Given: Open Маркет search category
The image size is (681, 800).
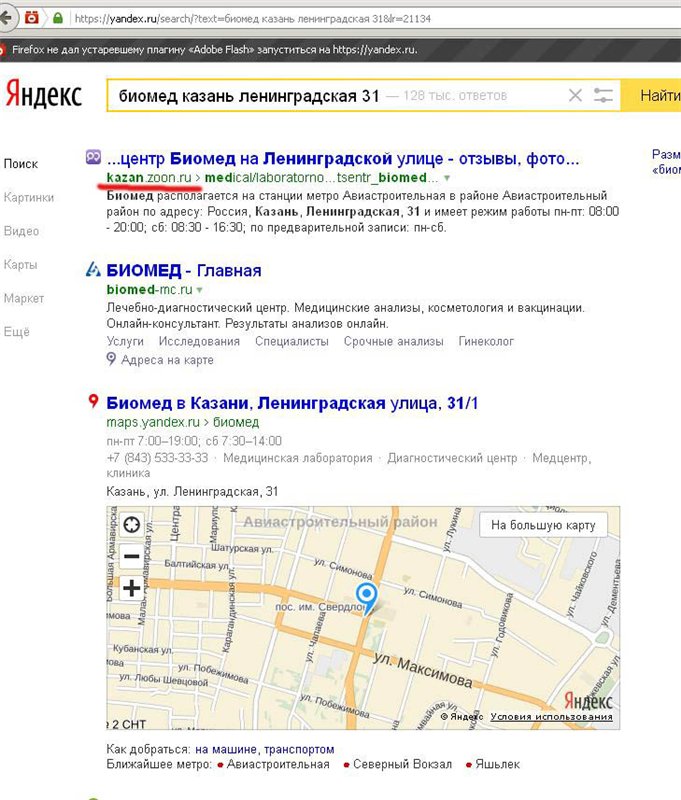Looking at the screenshot, I should (23, 298).
